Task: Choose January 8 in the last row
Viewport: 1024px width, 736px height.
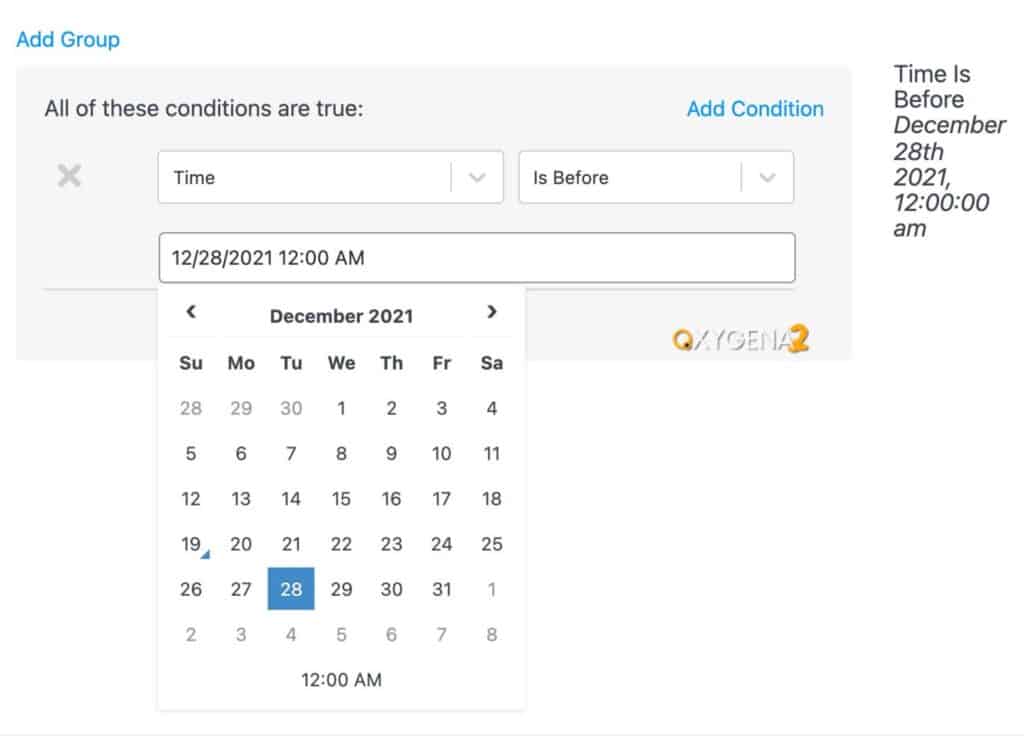Action: (x=491, y=634)
